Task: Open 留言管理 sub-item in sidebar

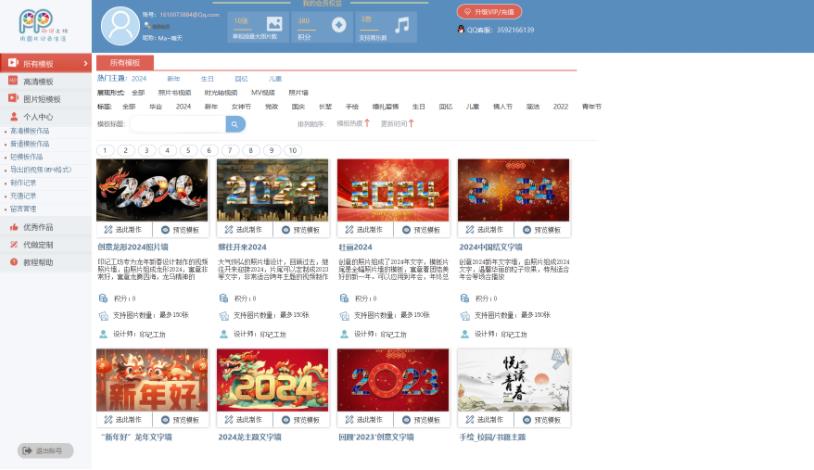Action: (x=23, y=209)
